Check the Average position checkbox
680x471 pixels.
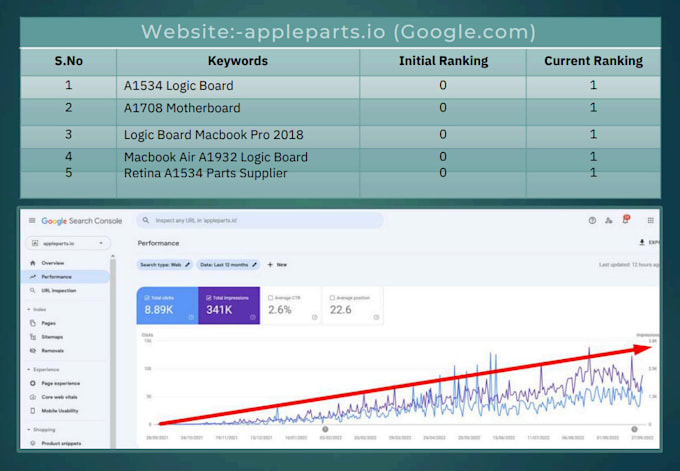[x=332, y=298]
